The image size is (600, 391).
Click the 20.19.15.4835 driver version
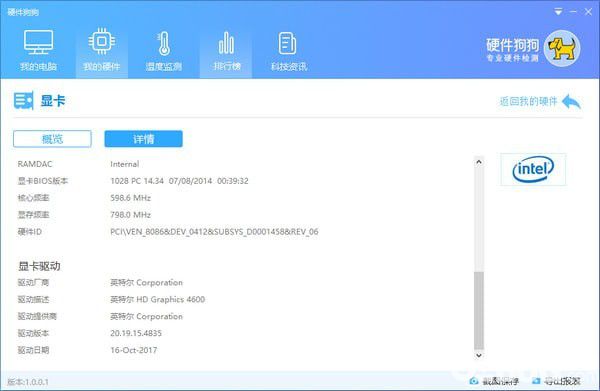(136, 333)
